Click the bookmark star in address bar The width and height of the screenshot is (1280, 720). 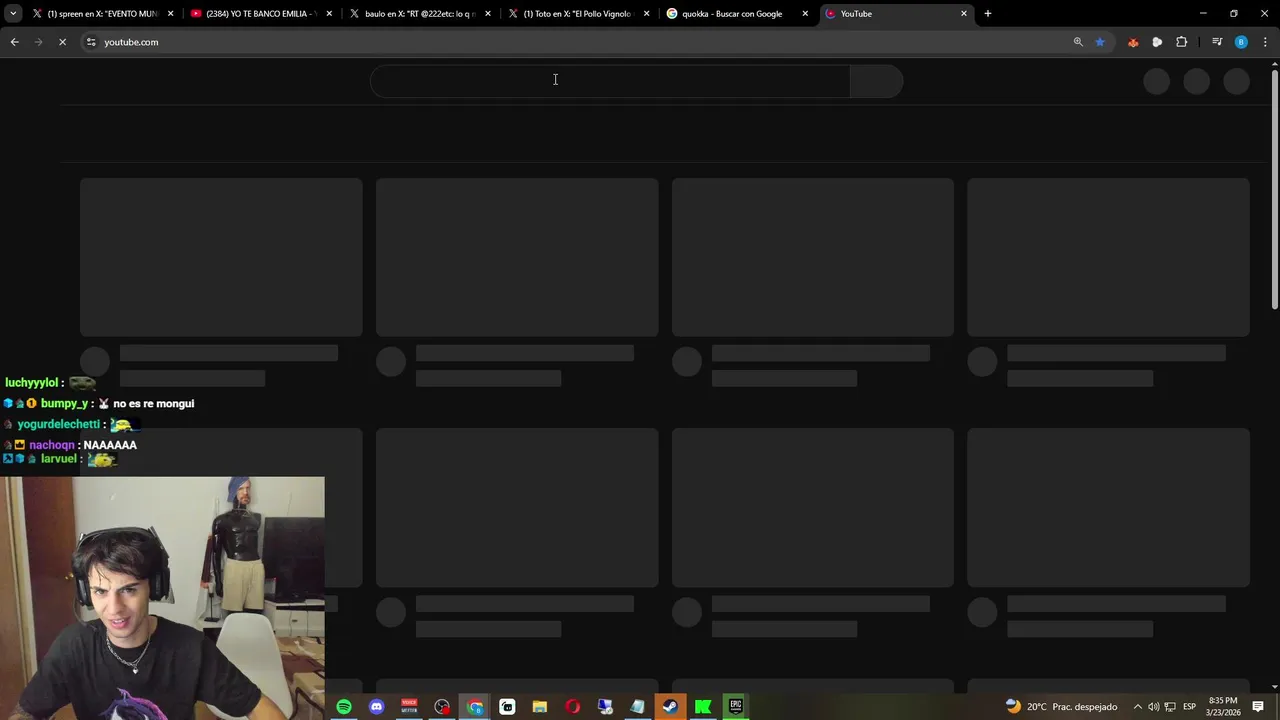[x=1100, y=42]
